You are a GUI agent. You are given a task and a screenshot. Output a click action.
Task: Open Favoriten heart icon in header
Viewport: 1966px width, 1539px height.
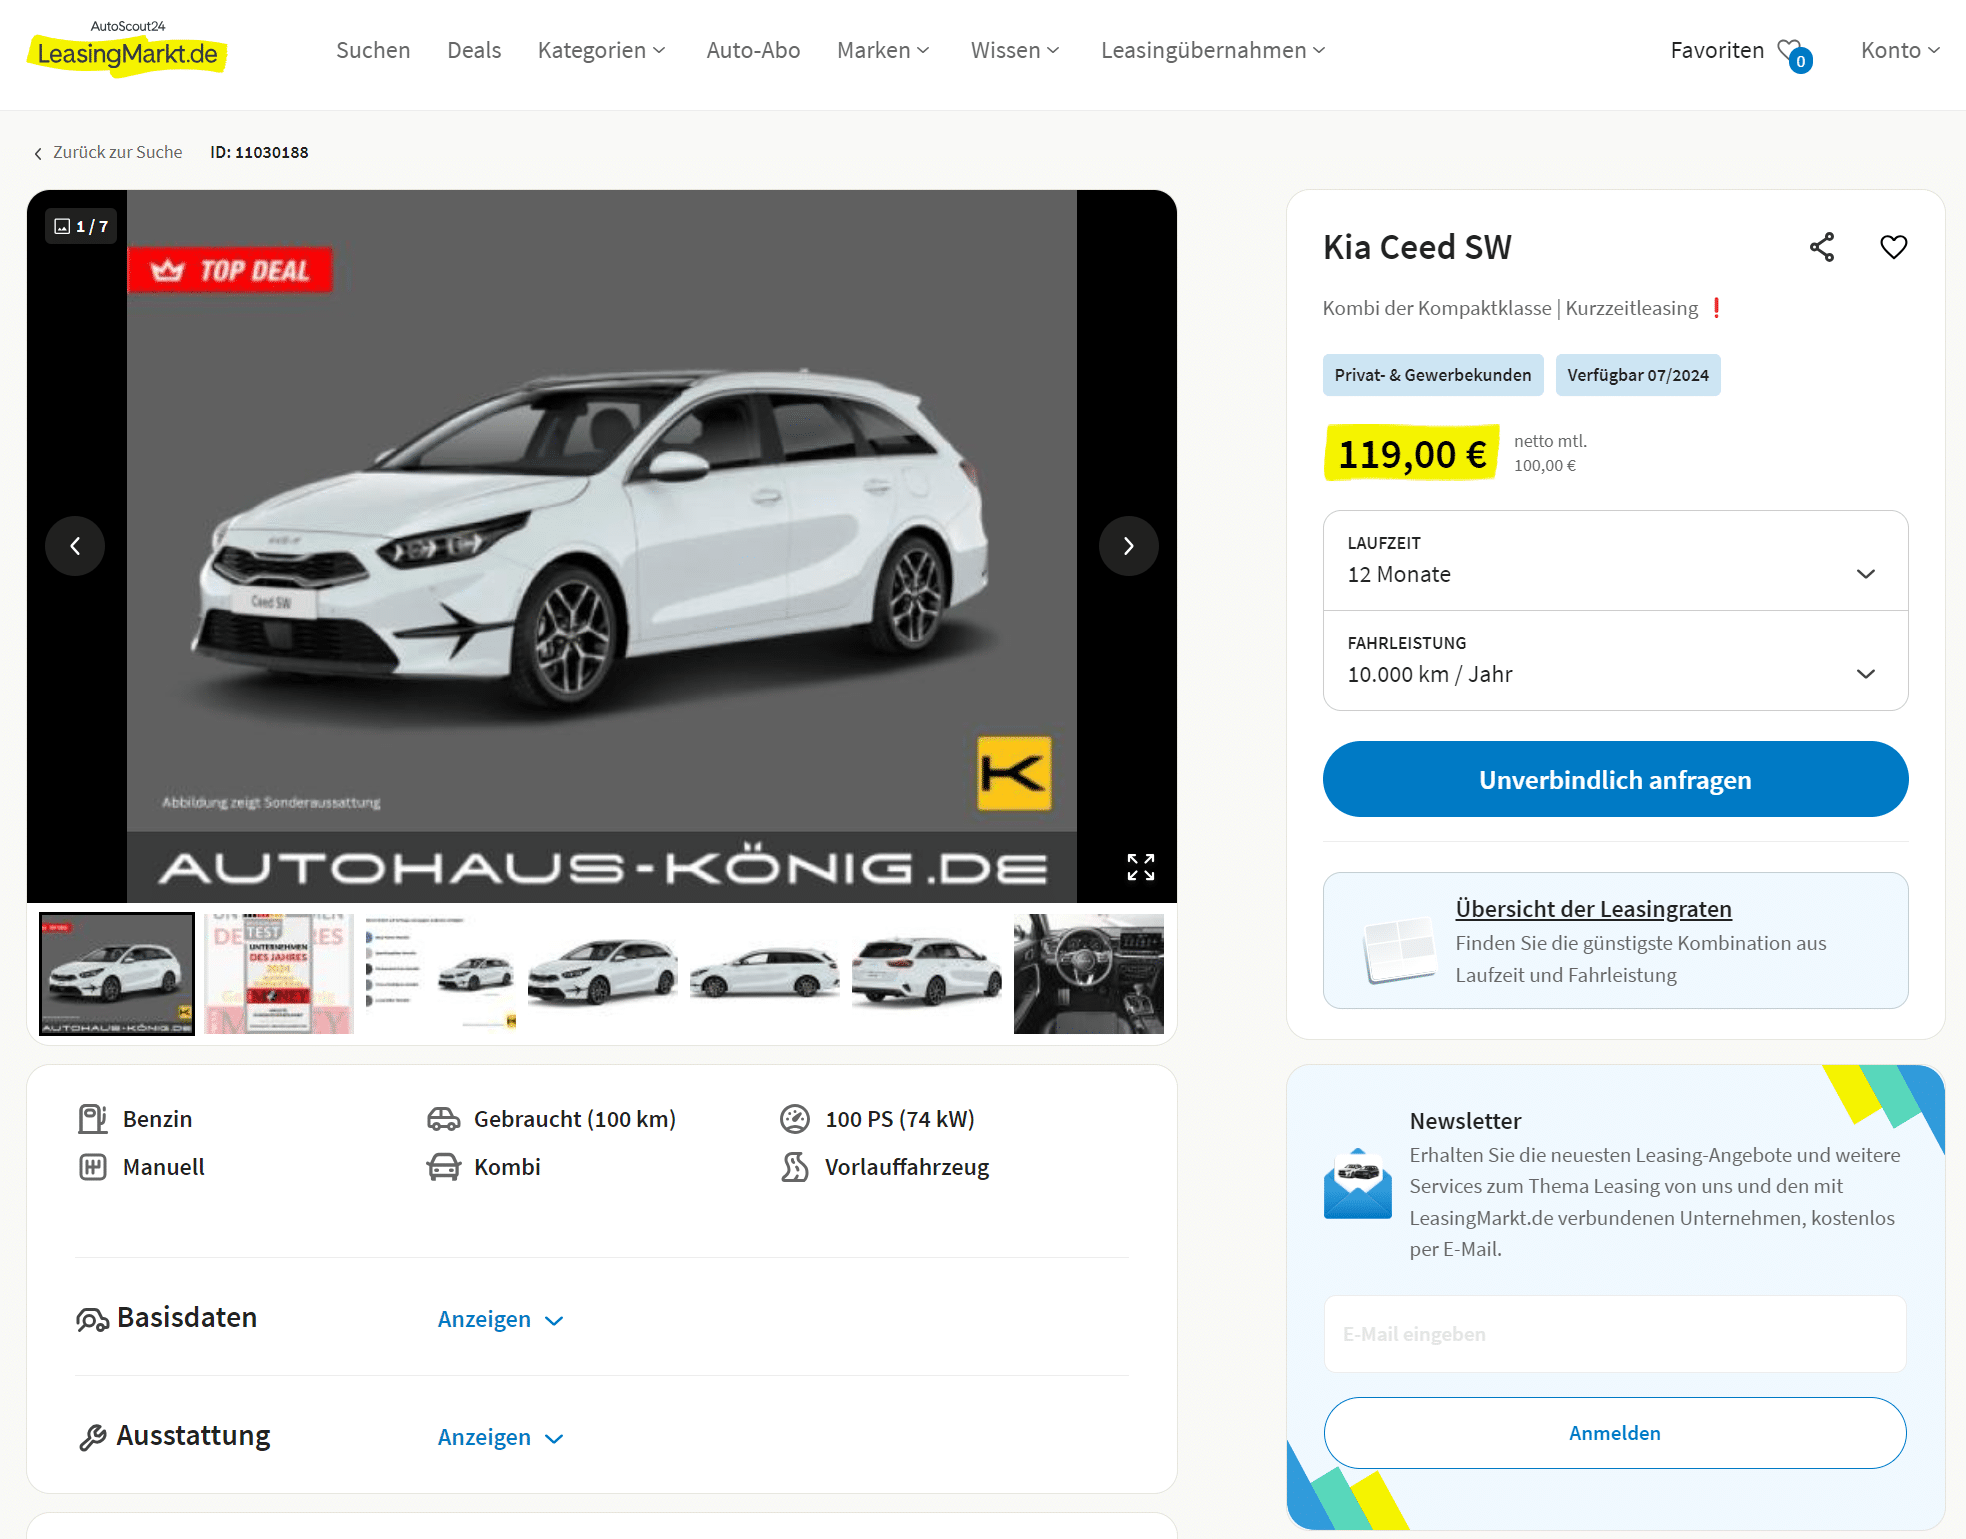click(x=1793, y=53)
